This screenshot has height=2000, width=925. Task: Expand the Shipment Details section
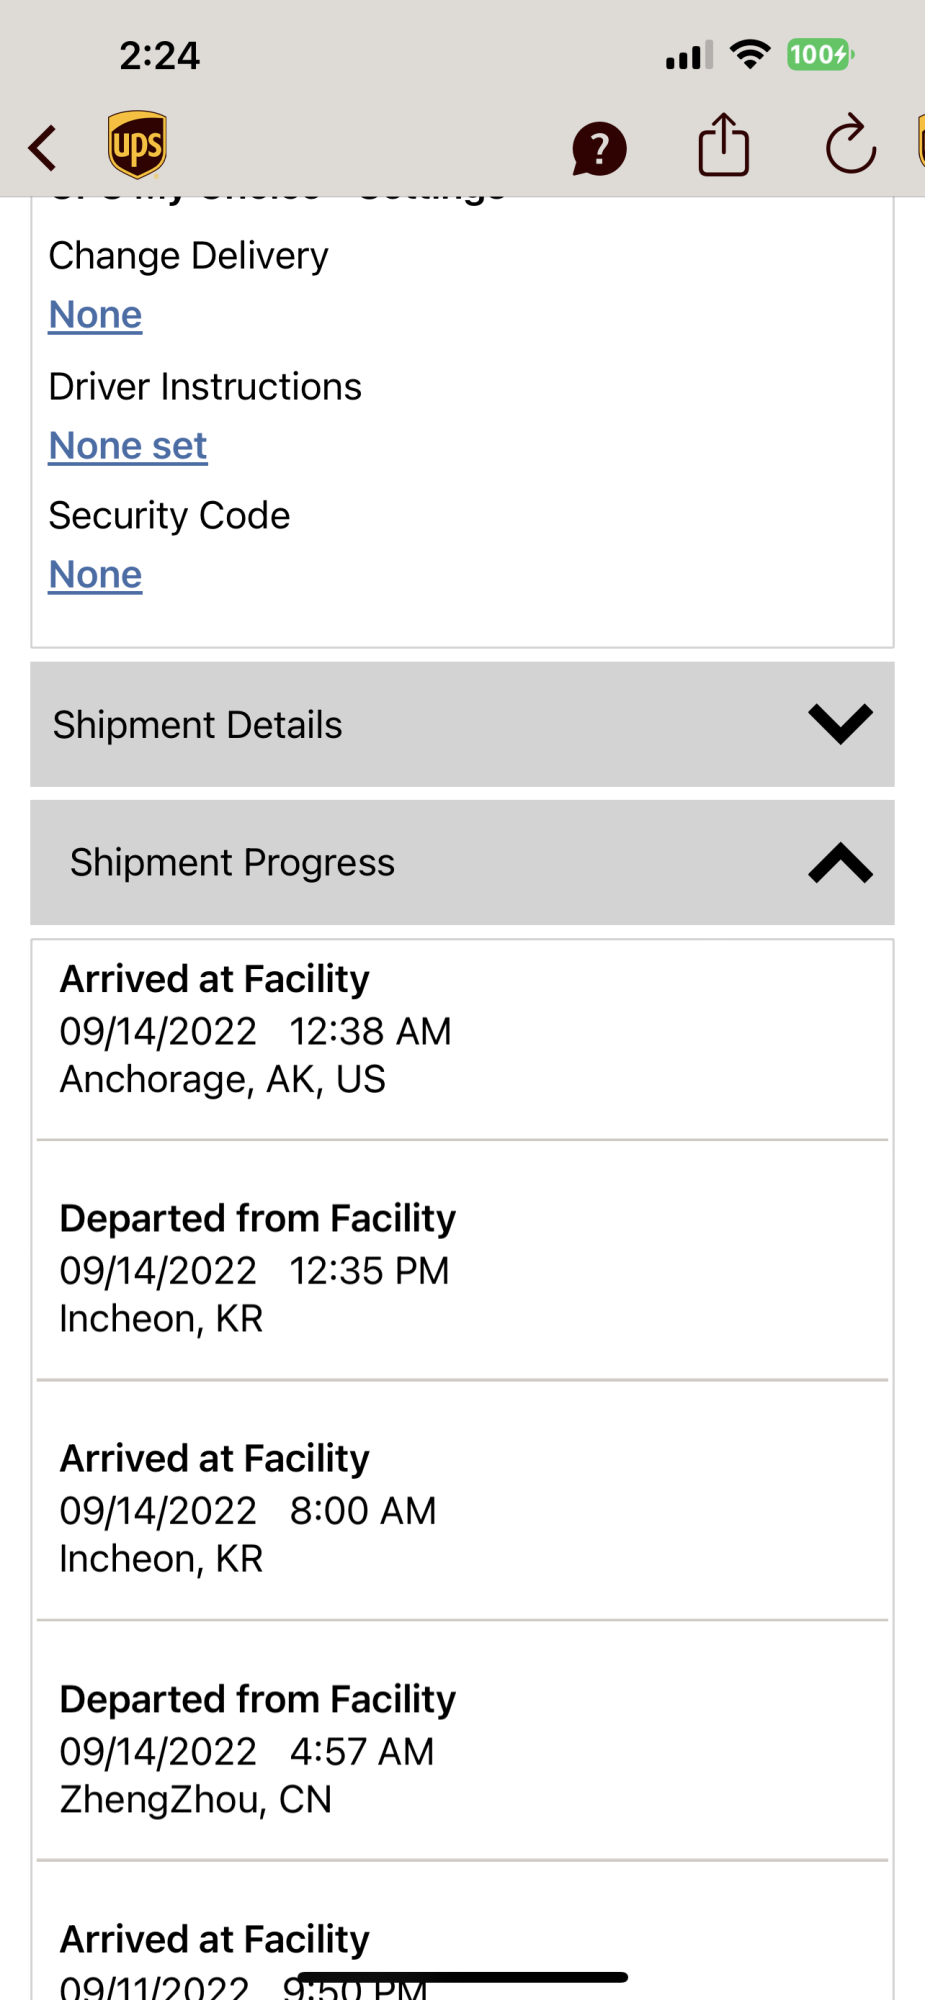click(462, 724)
